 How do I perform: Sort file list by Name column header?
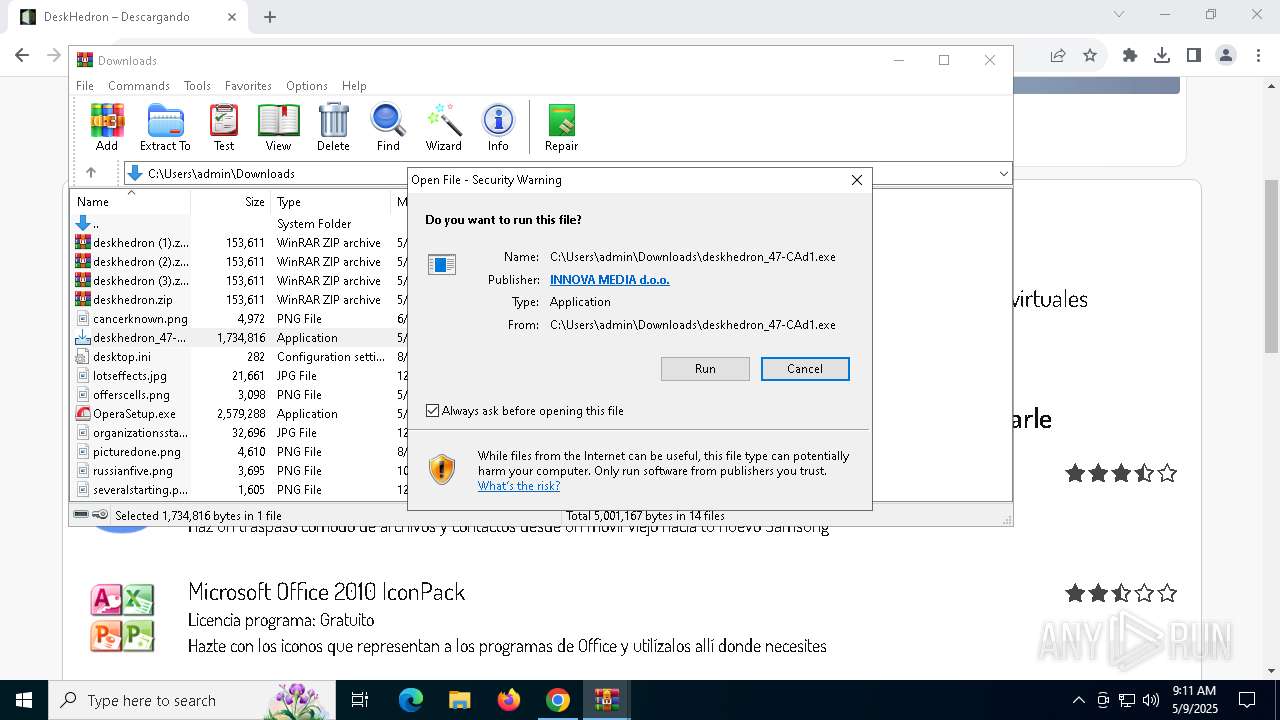coord(130,201)
